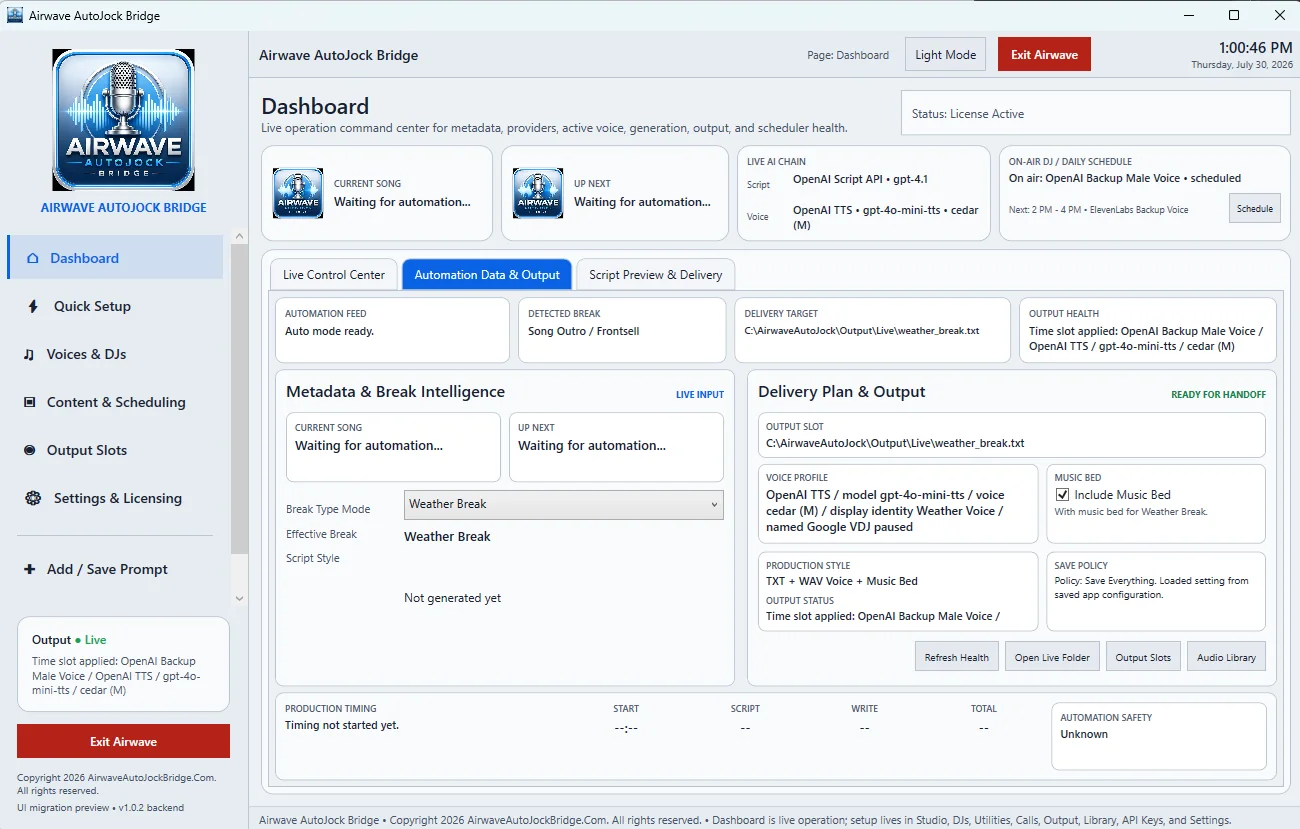The height and width of the screenshot is (829, 1300).
Task: Click "TXT + WAV Voice + Music Bed" production style
Action: [x=842, y=581]
